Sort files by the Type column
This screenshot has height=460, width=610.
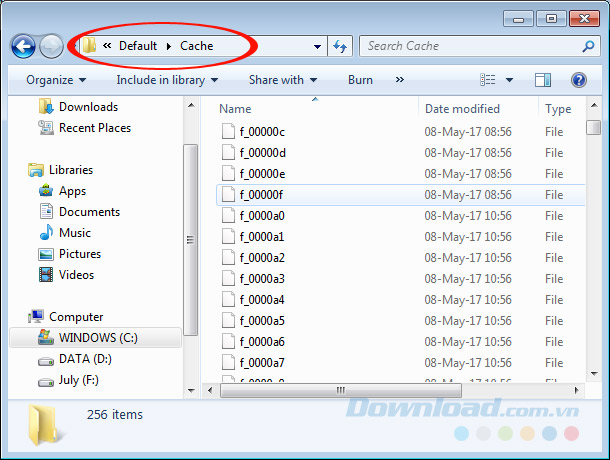click(x=558, y=109)
